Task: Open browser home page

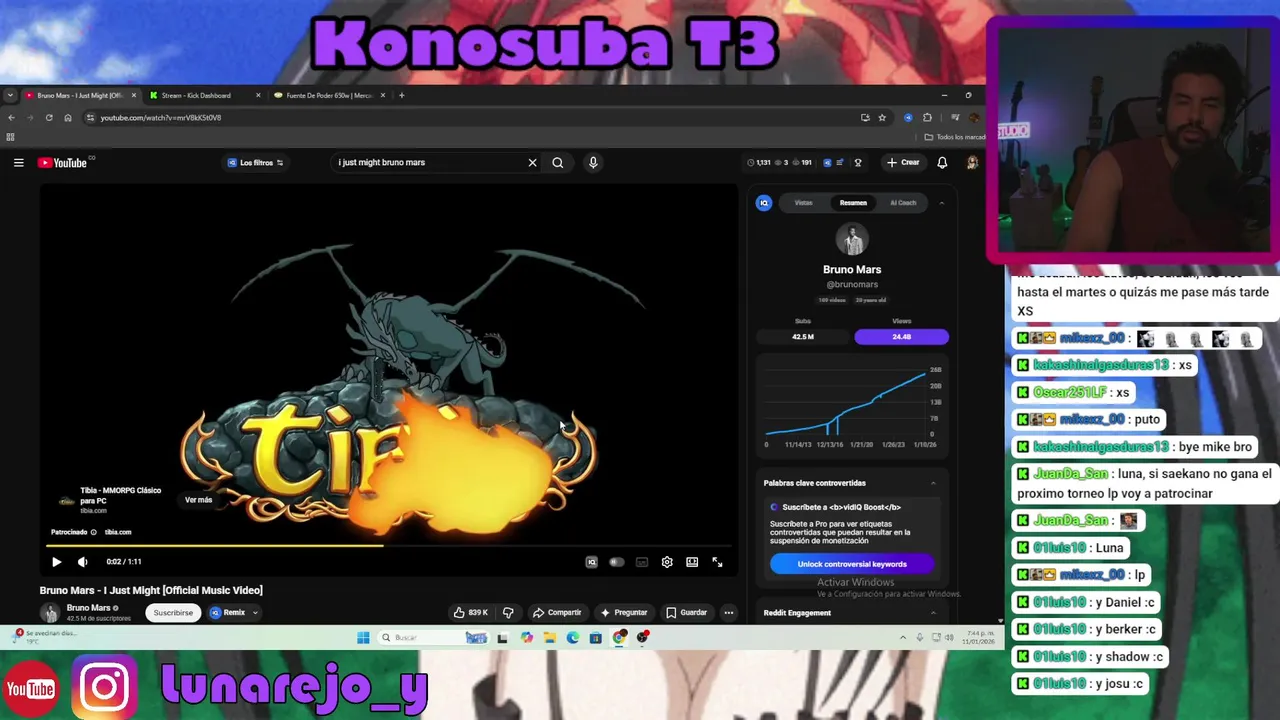Action: pyautogui.click(x=67, y=118)
